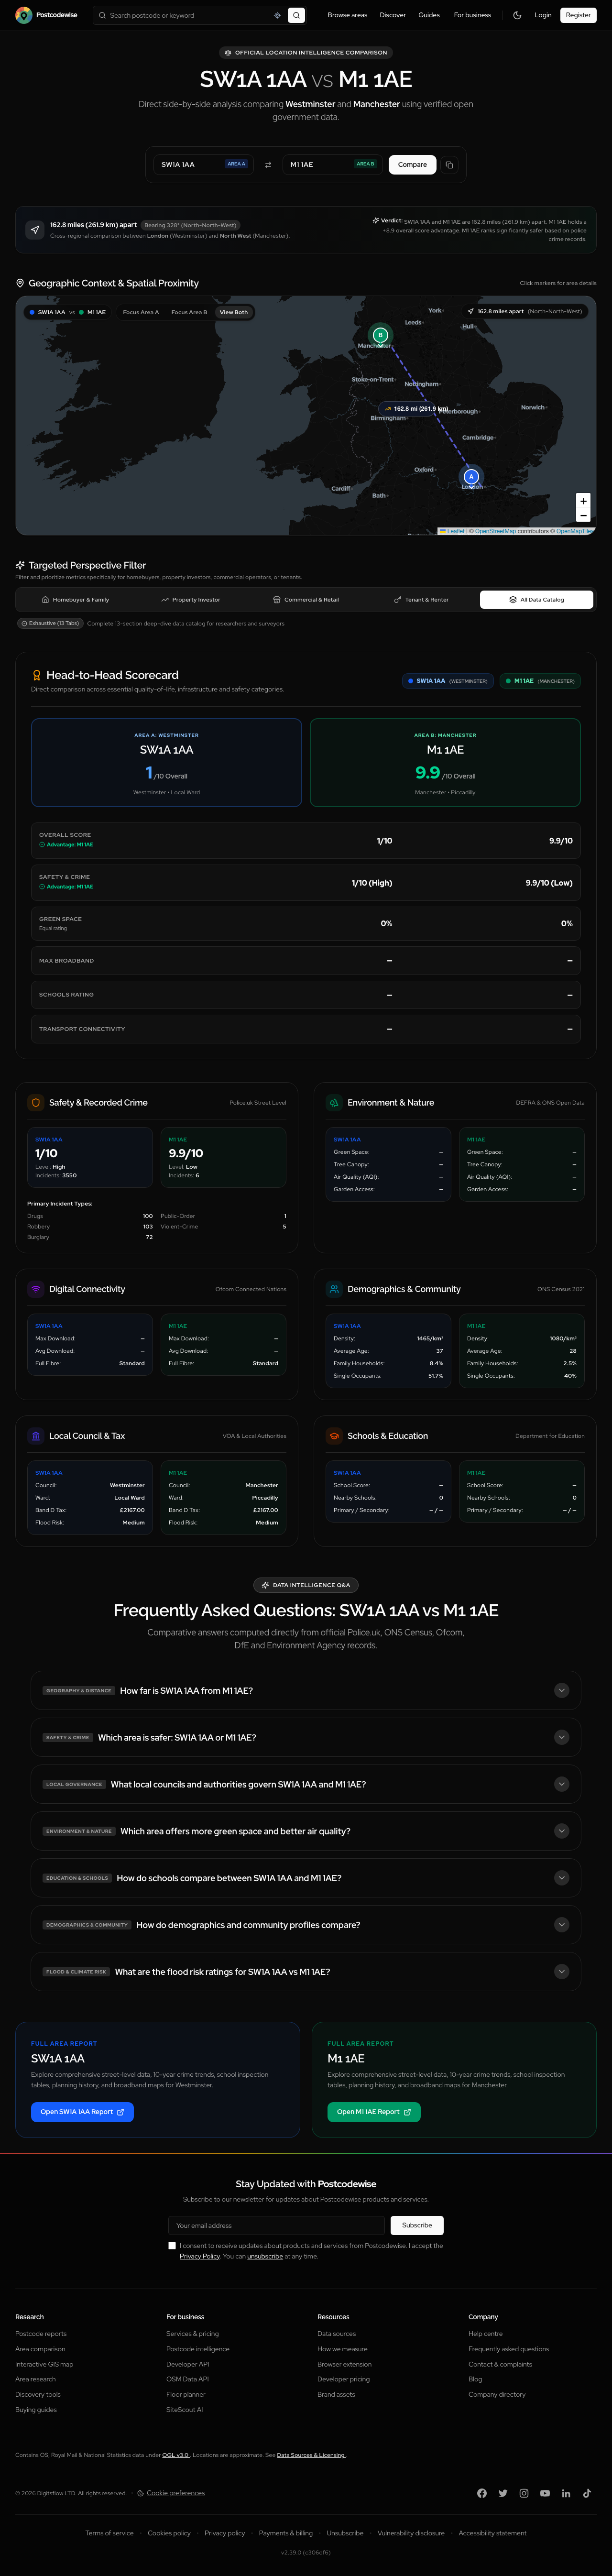The height and width of the screenshot is (2576, 612).
Task: Select the Tenant & Renter perspective tab
Action: click(421, 600)
